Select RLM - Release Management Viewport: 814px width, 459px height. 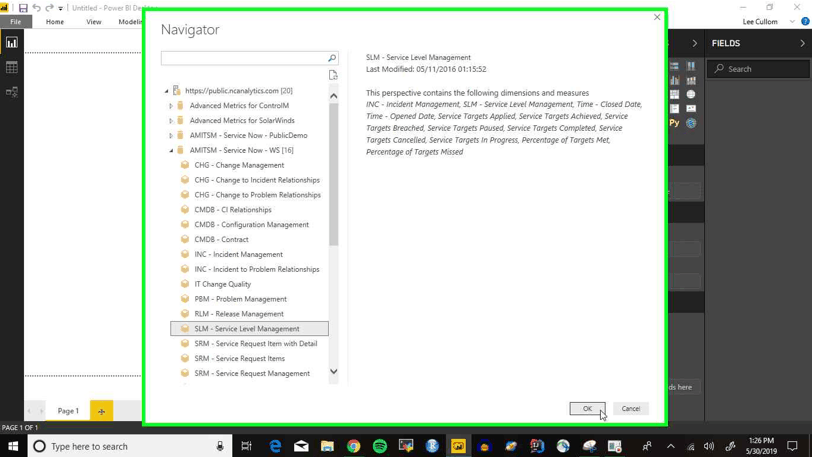tap(239, 314)
